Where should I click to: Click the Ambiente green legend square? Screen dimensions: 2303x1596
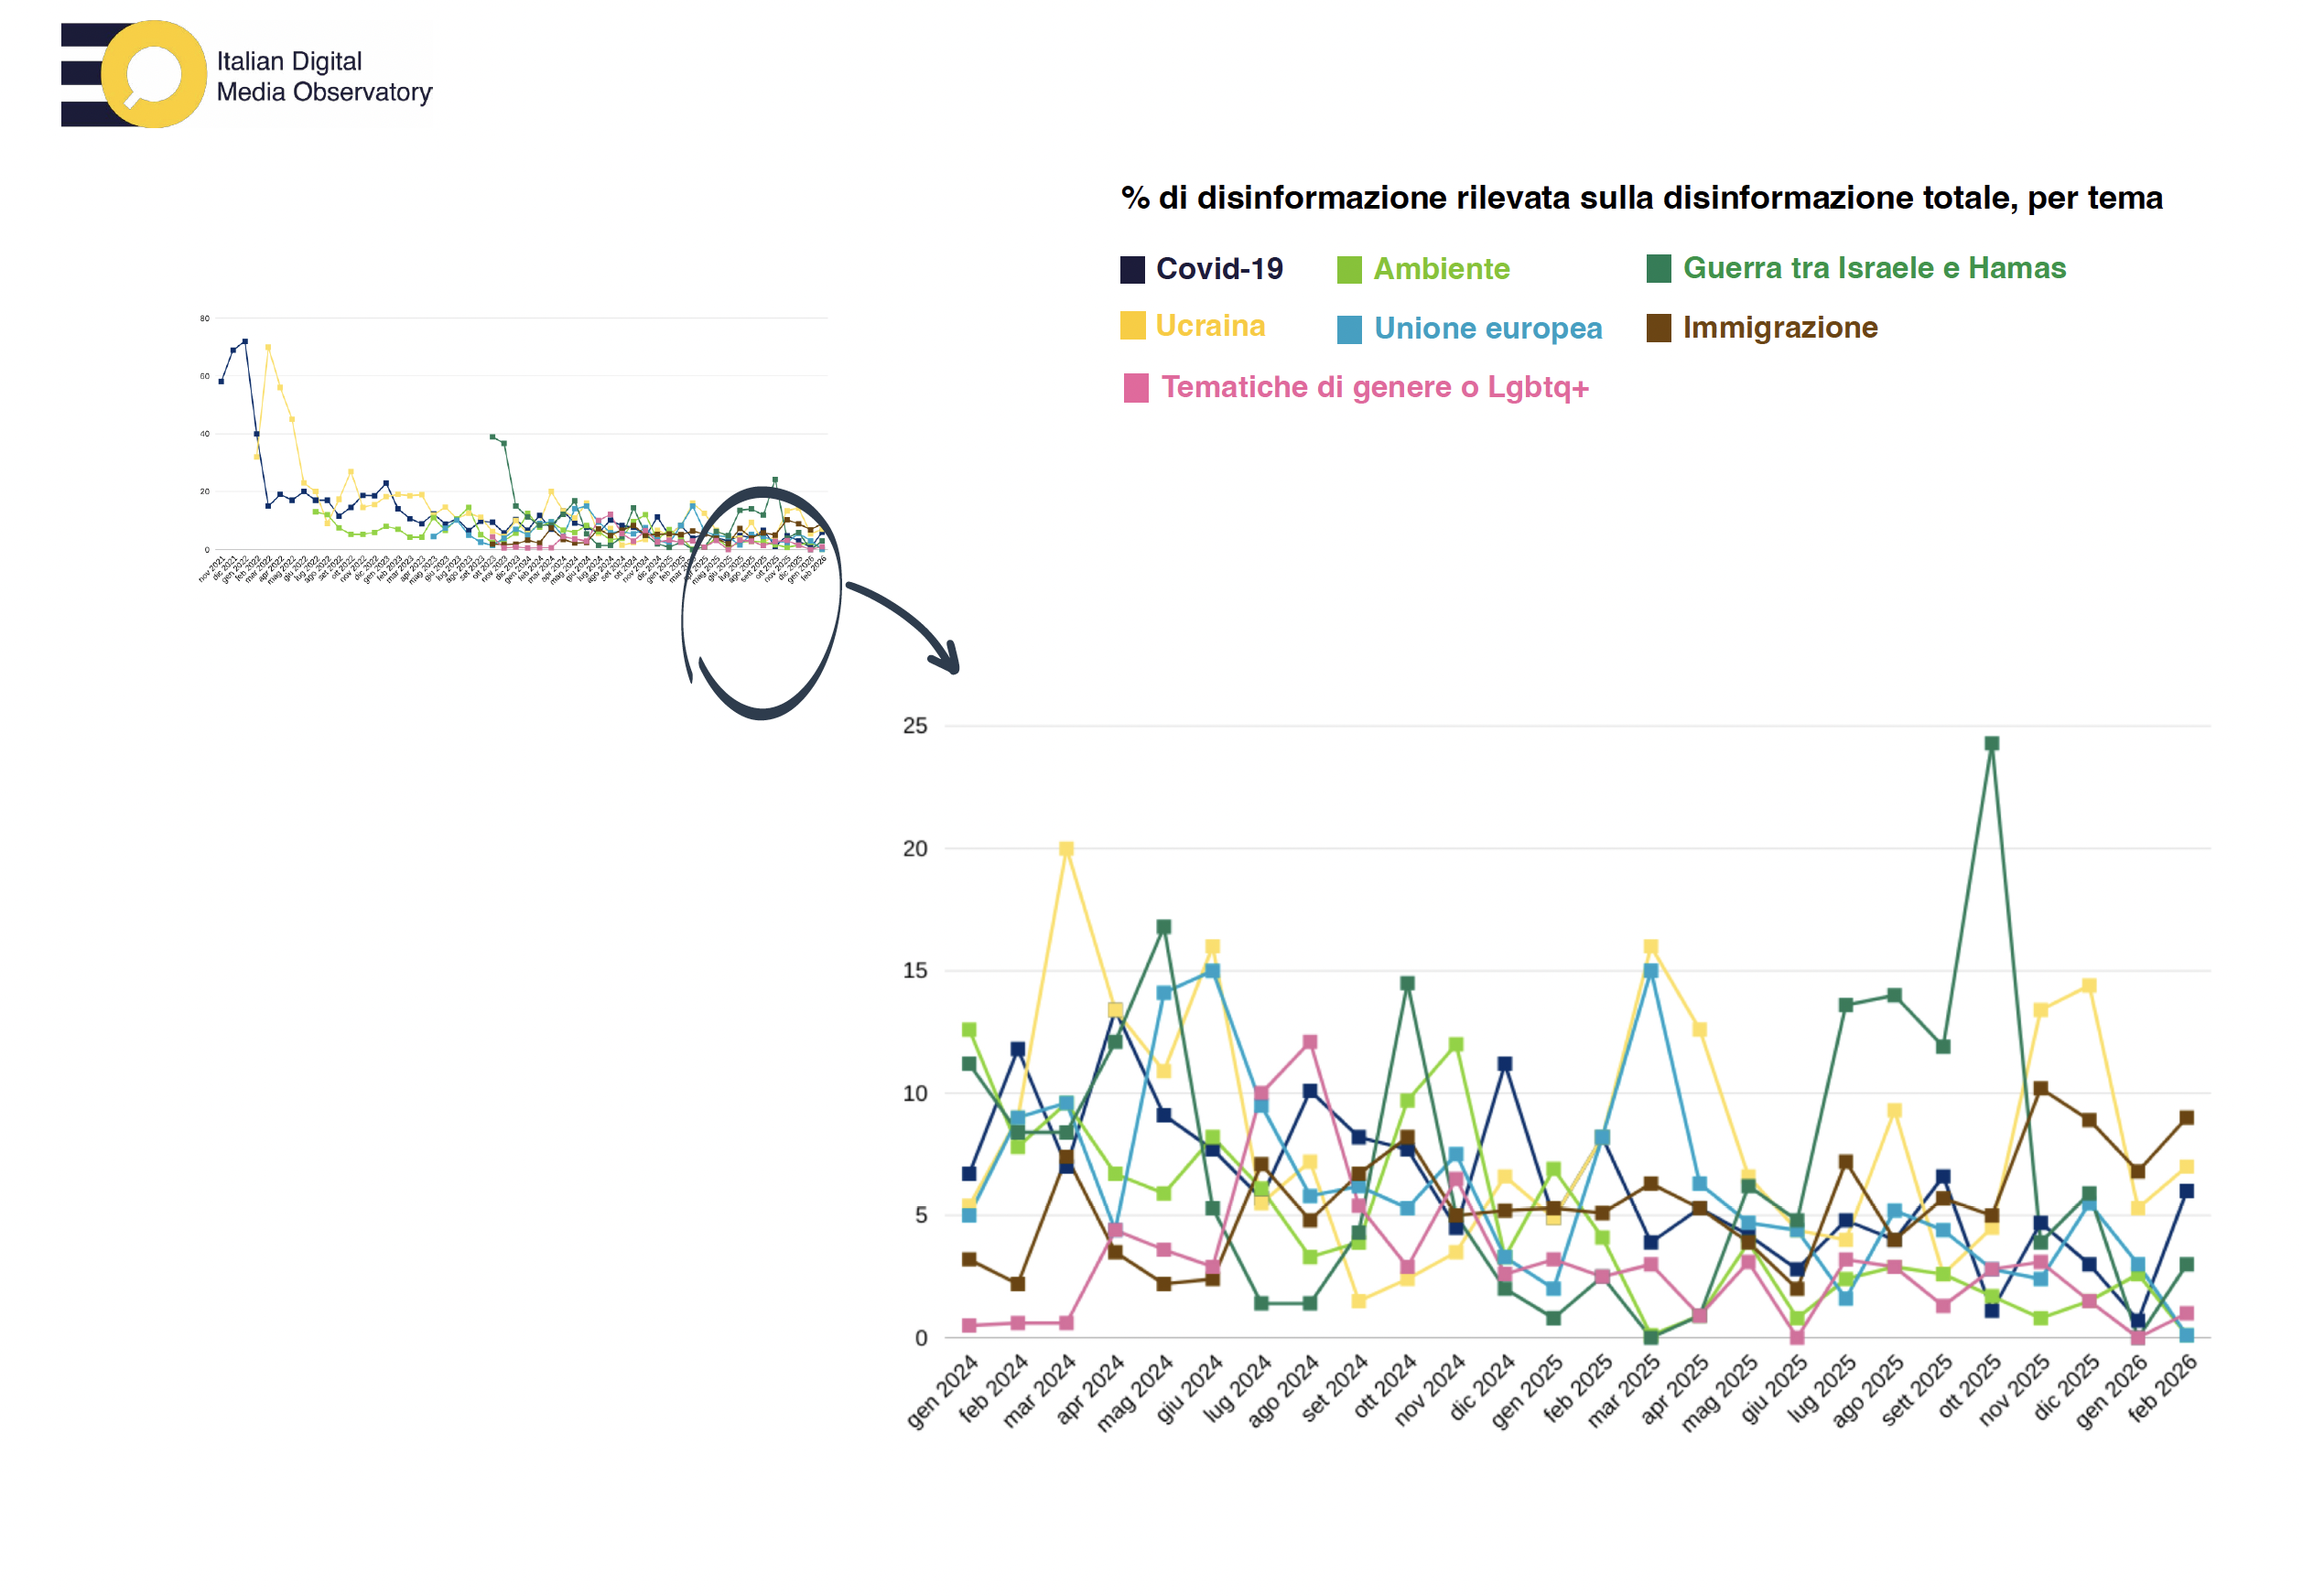[x=1349, y=270]
